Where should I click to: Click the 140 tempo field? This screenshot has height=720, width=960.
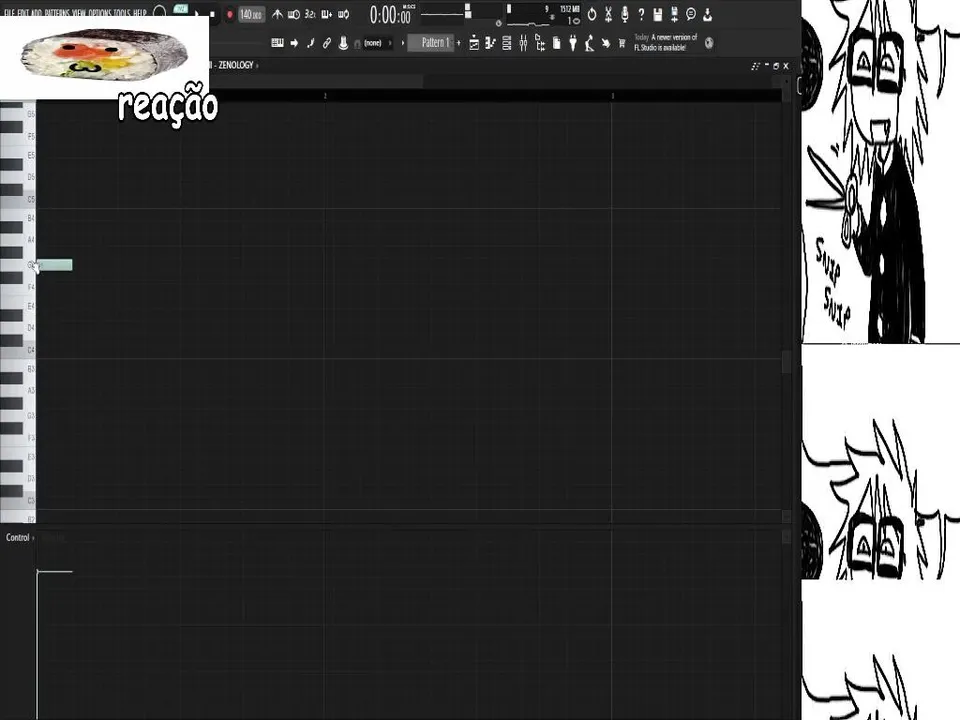[251, 14]
